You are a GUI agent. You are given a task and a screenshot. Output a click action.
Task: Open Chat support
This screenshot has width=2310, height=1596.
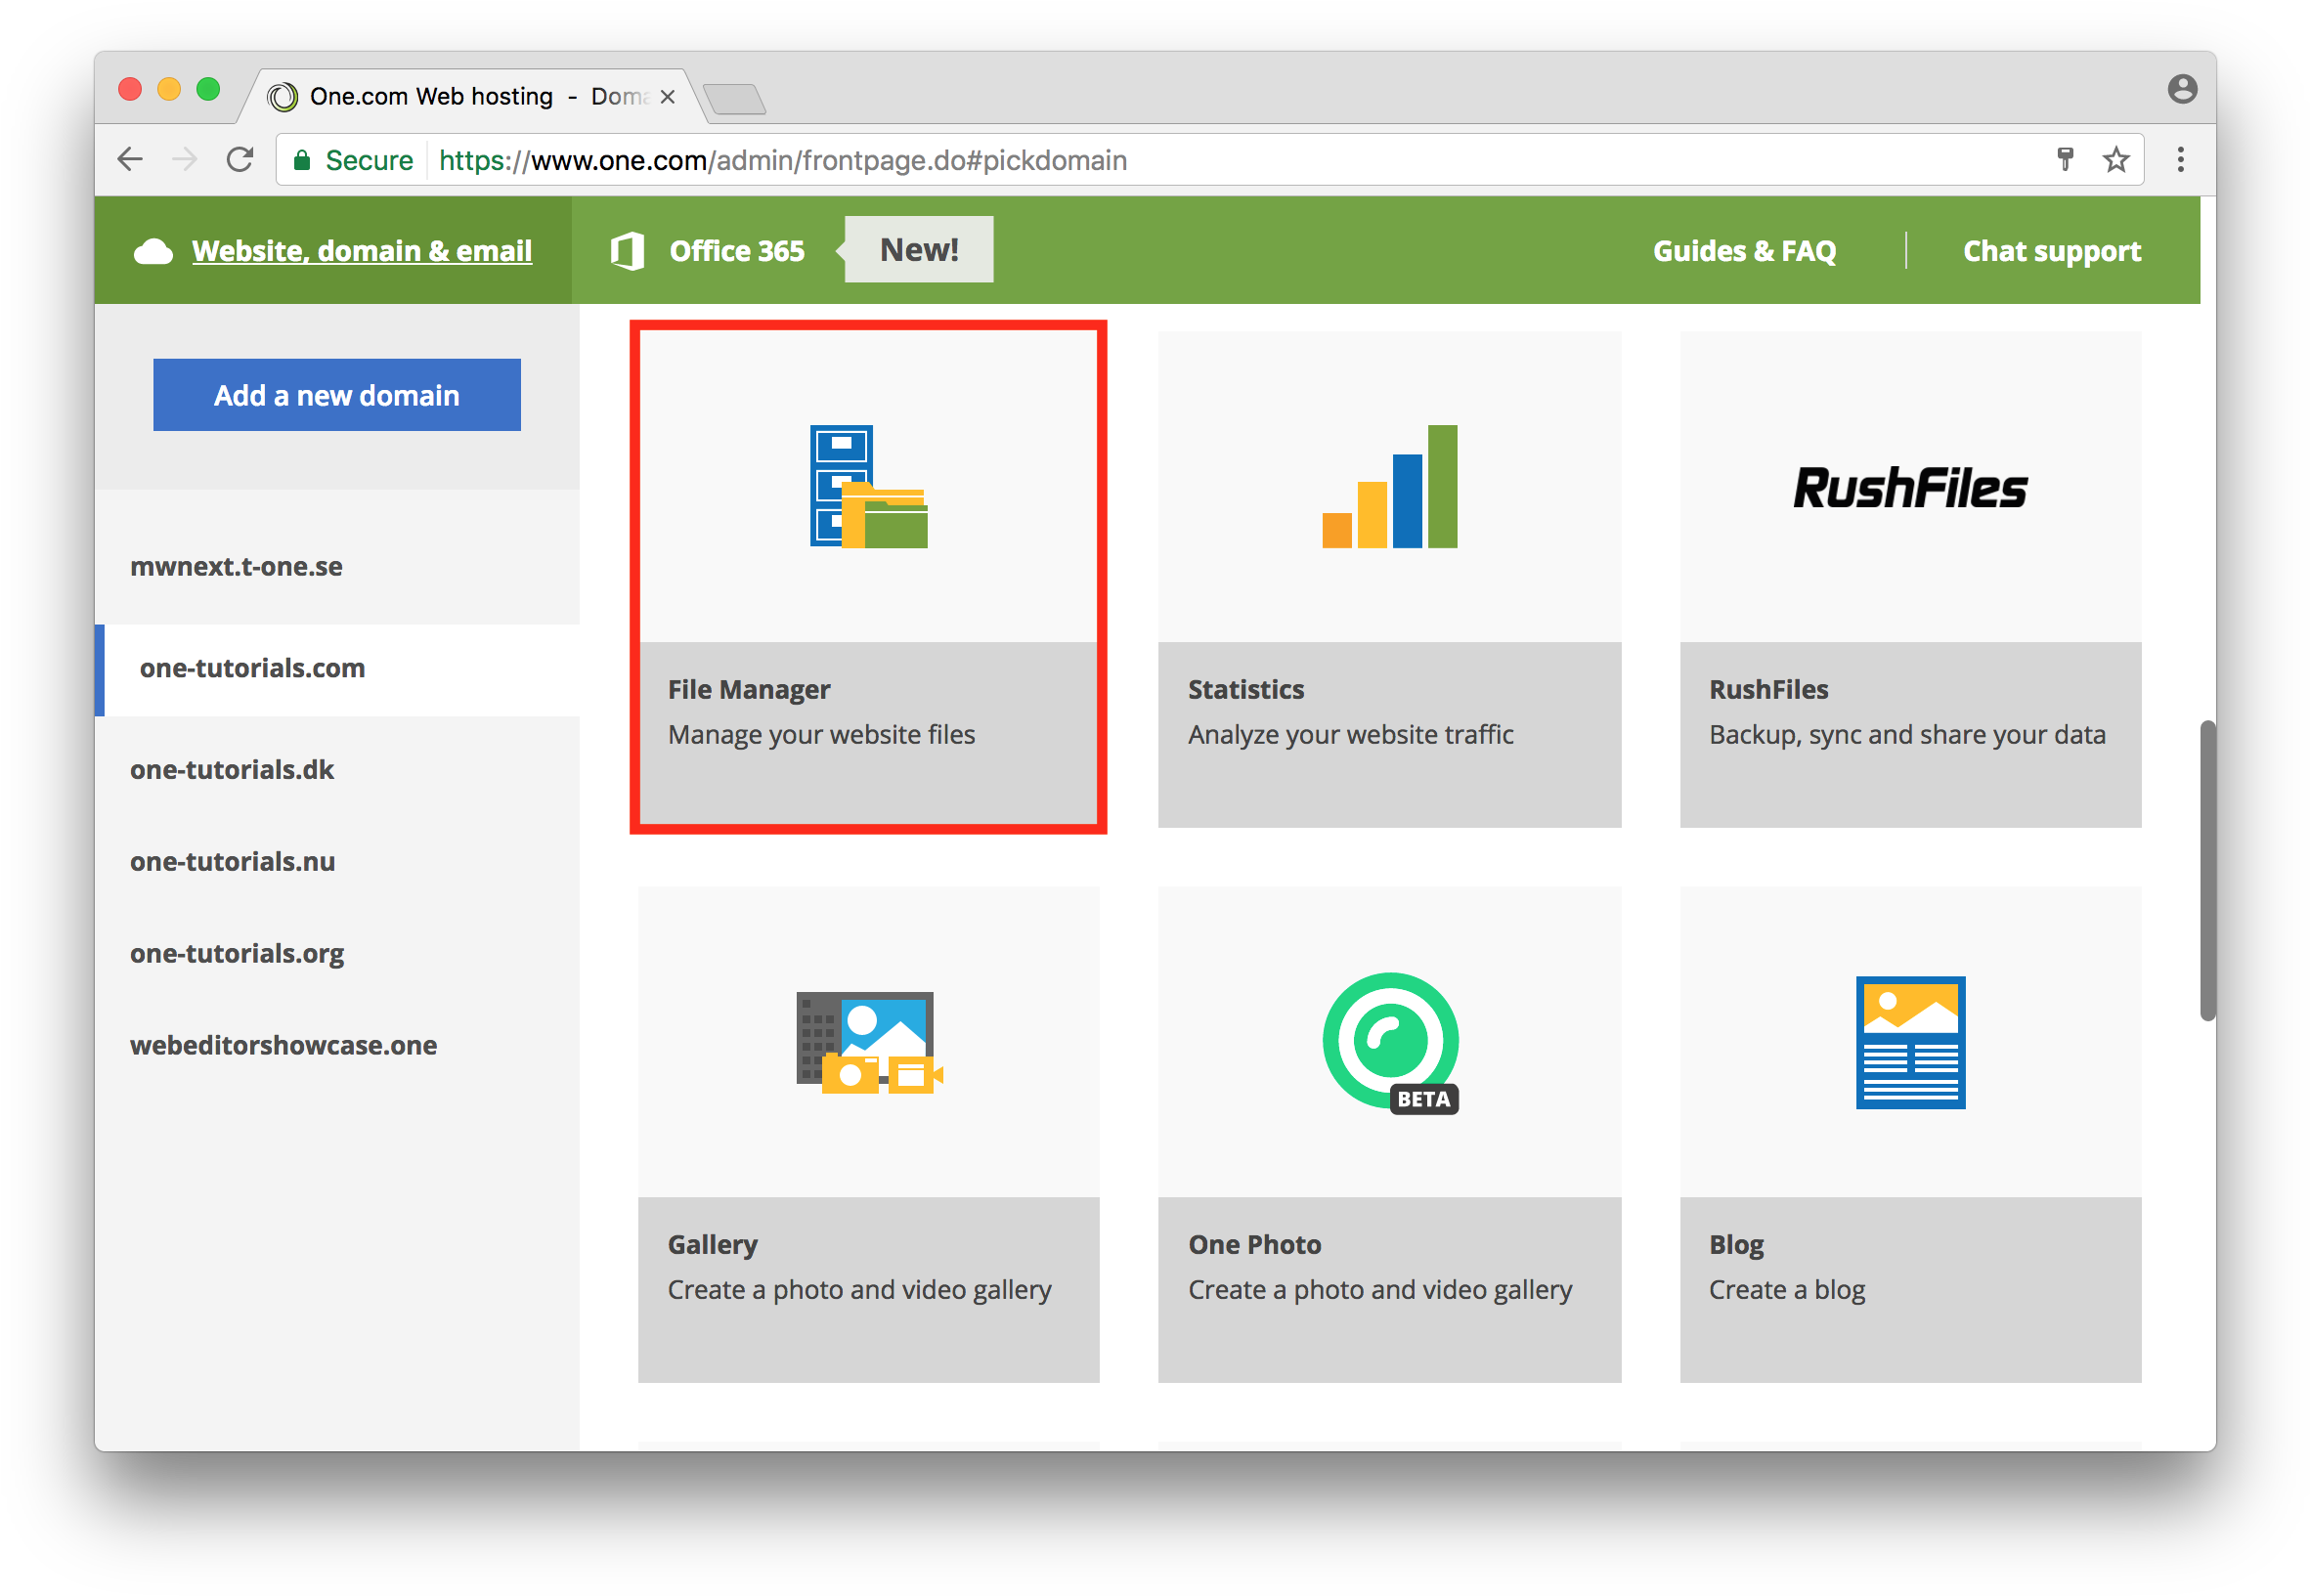coord(2051,251)
